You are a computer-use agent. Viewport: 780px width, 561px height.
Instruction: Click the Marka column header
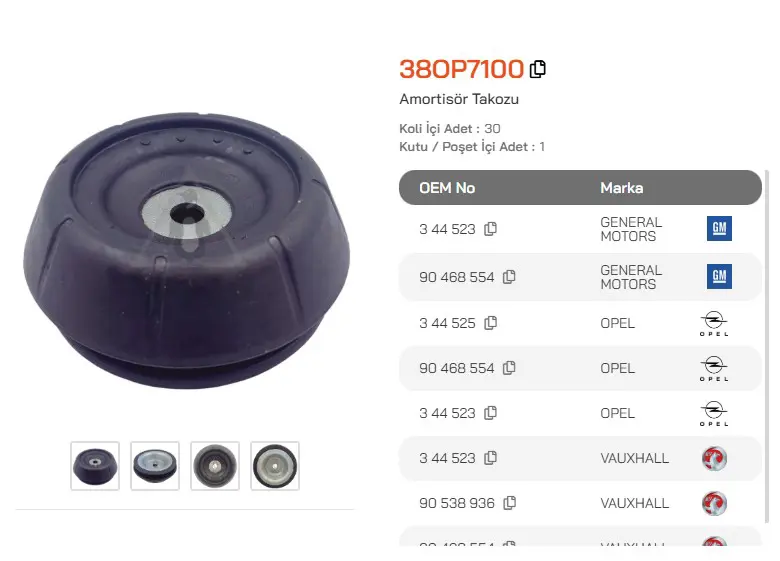621,188
